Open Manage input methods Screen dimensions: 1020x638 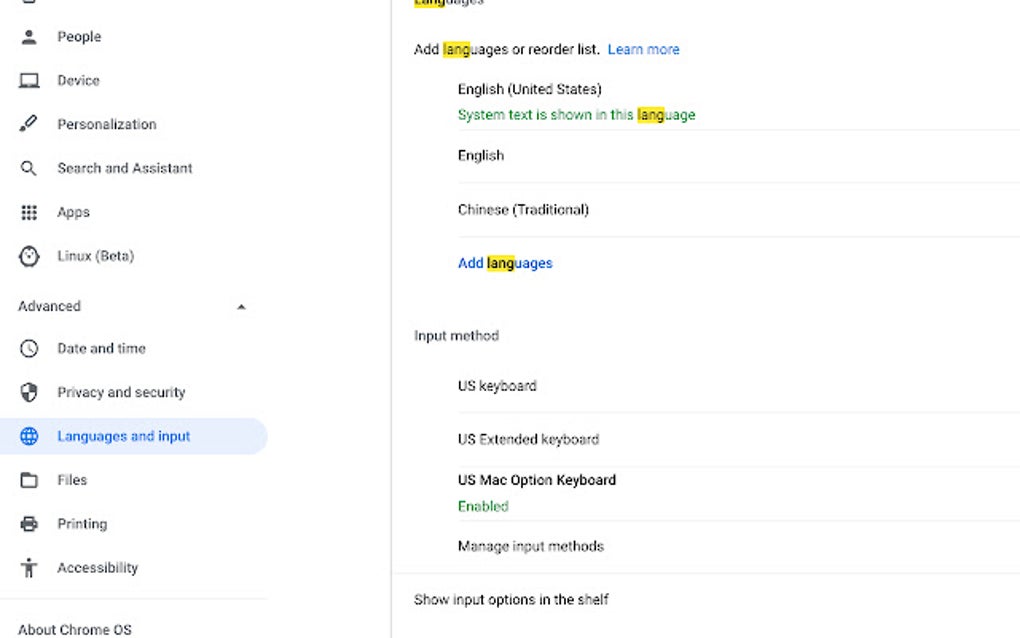(531, 546)
